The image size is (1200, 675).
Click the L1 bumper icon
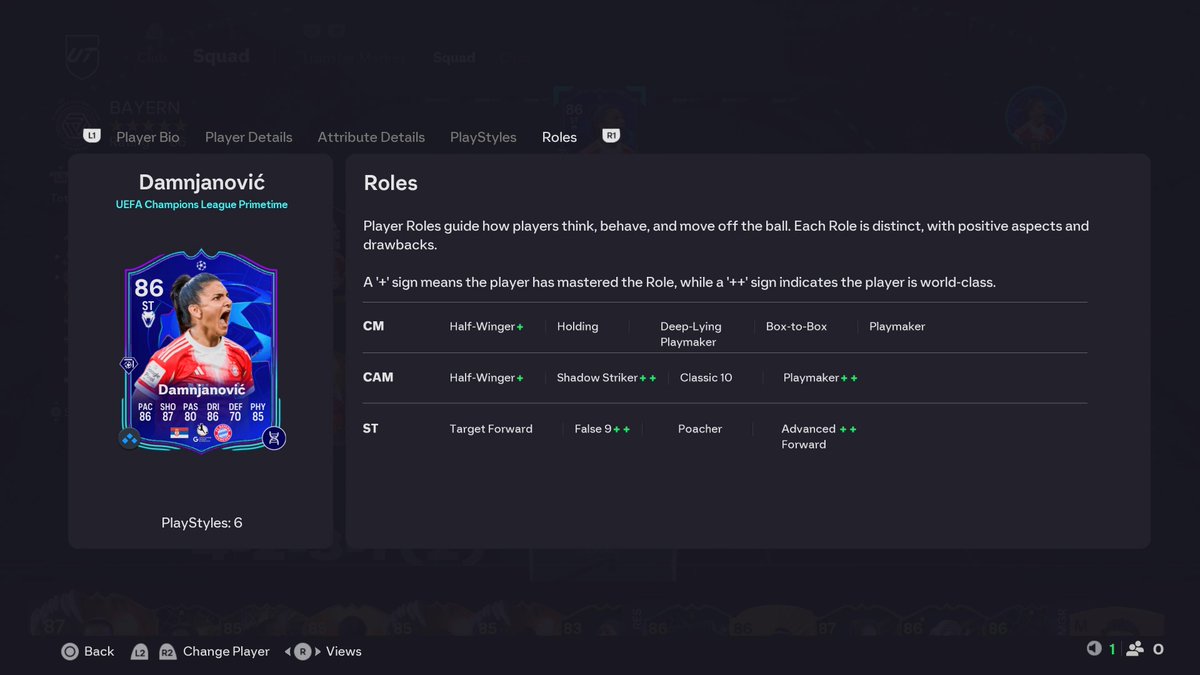[92, 136]
